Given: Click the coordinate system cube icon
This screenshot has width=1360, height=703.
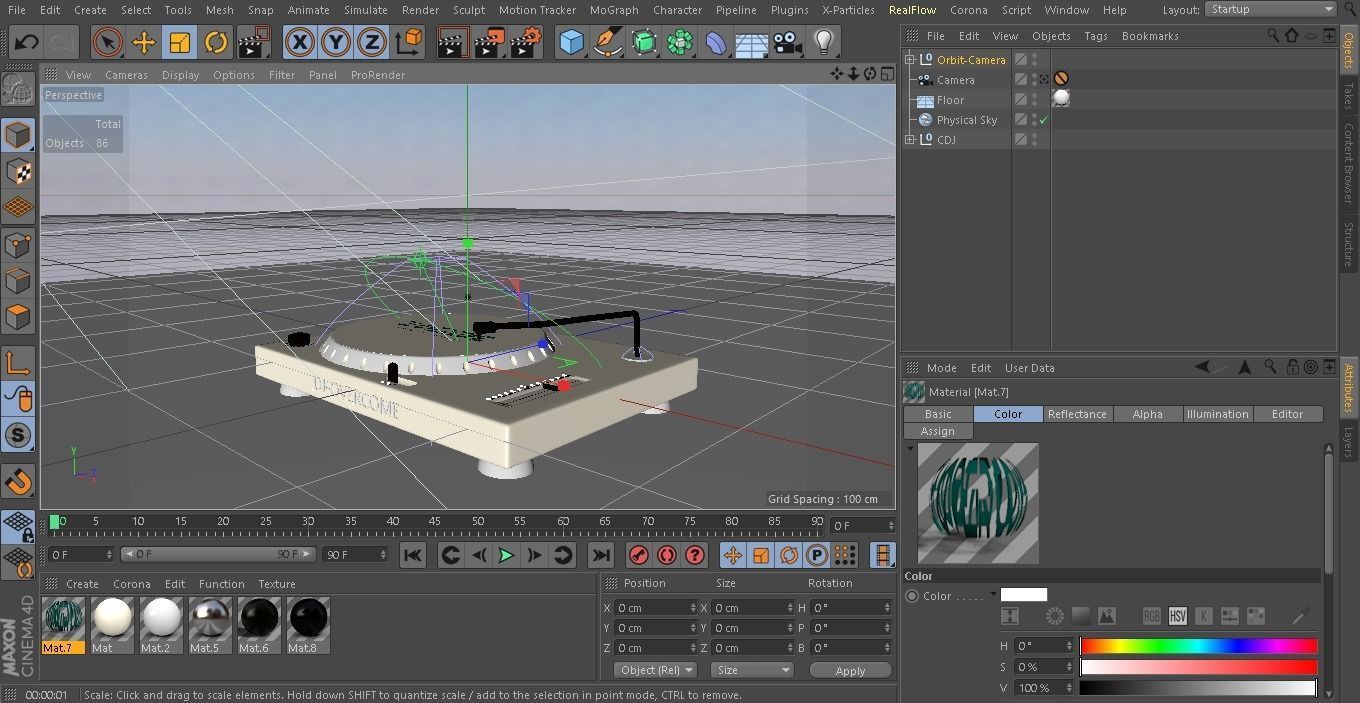Looking at the screenshot, I should click(409, 43).
